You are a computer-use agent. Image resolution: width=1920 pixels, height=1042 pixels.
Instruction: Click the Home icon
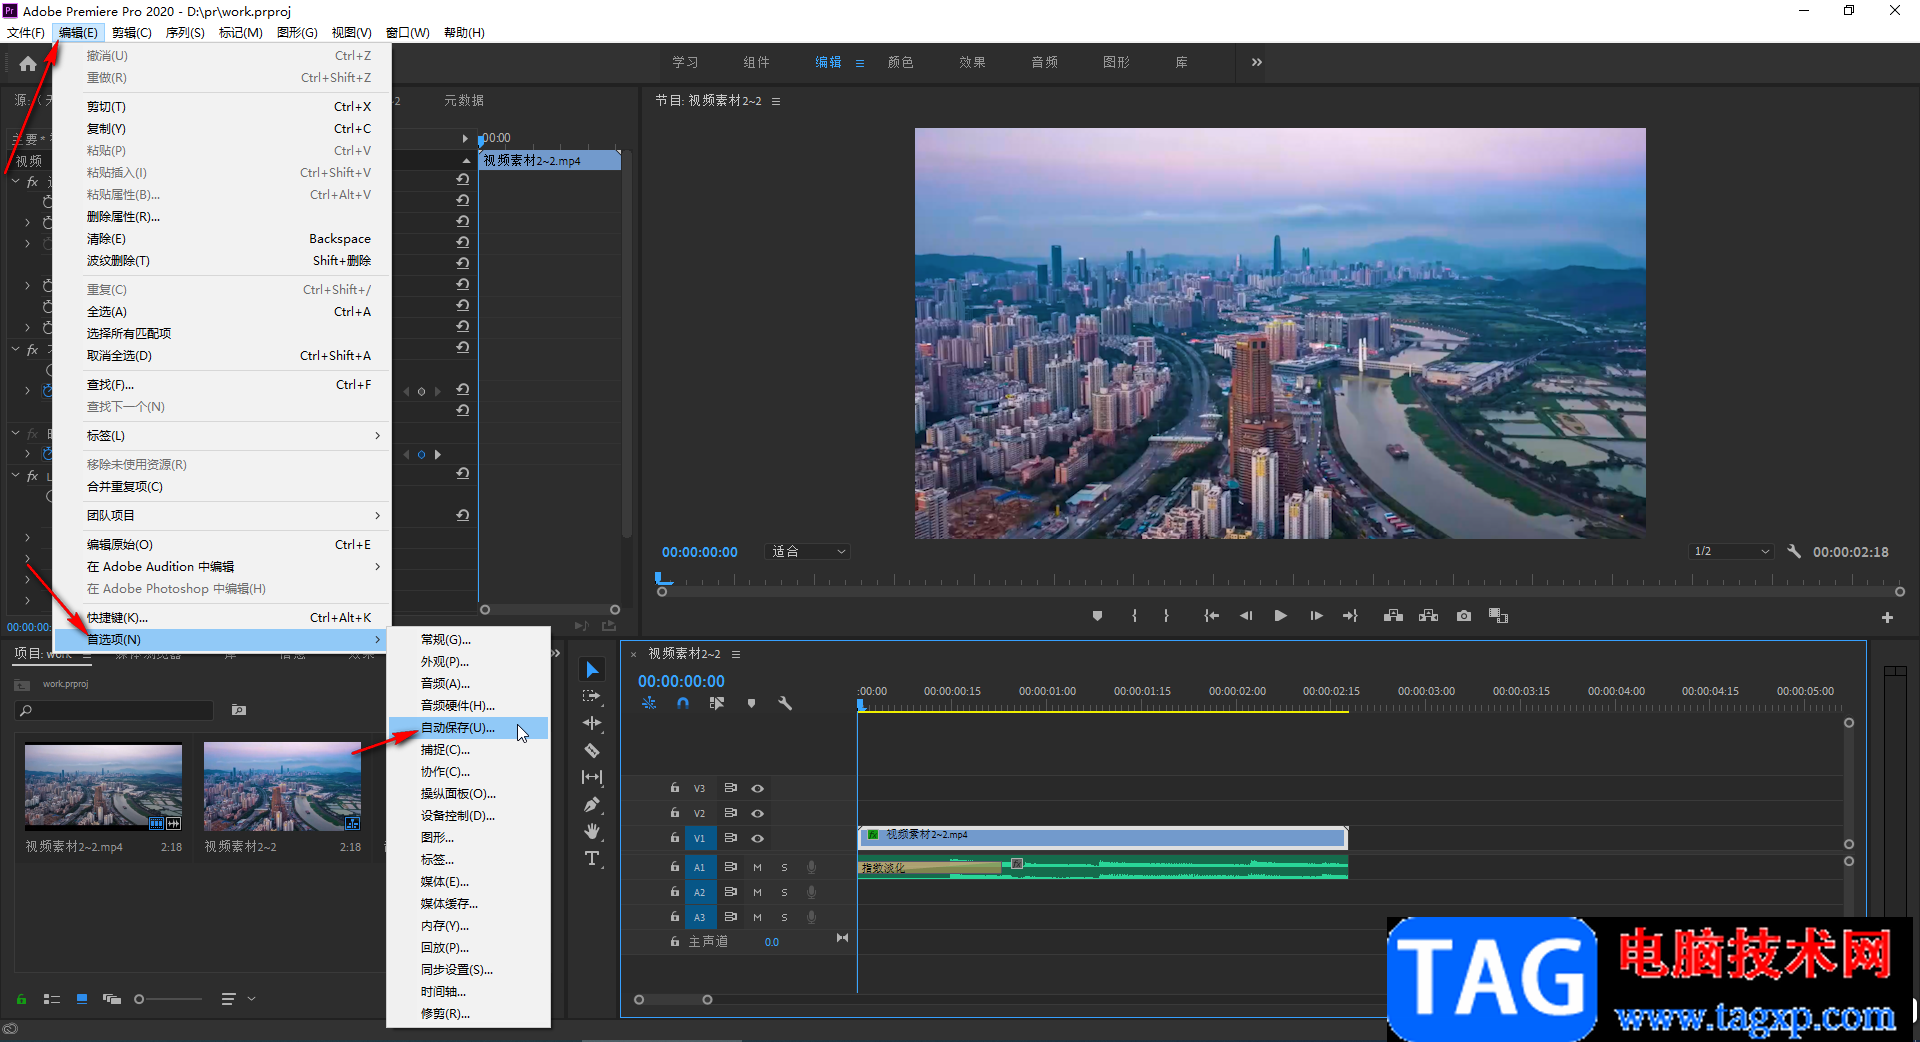point(28,64)
